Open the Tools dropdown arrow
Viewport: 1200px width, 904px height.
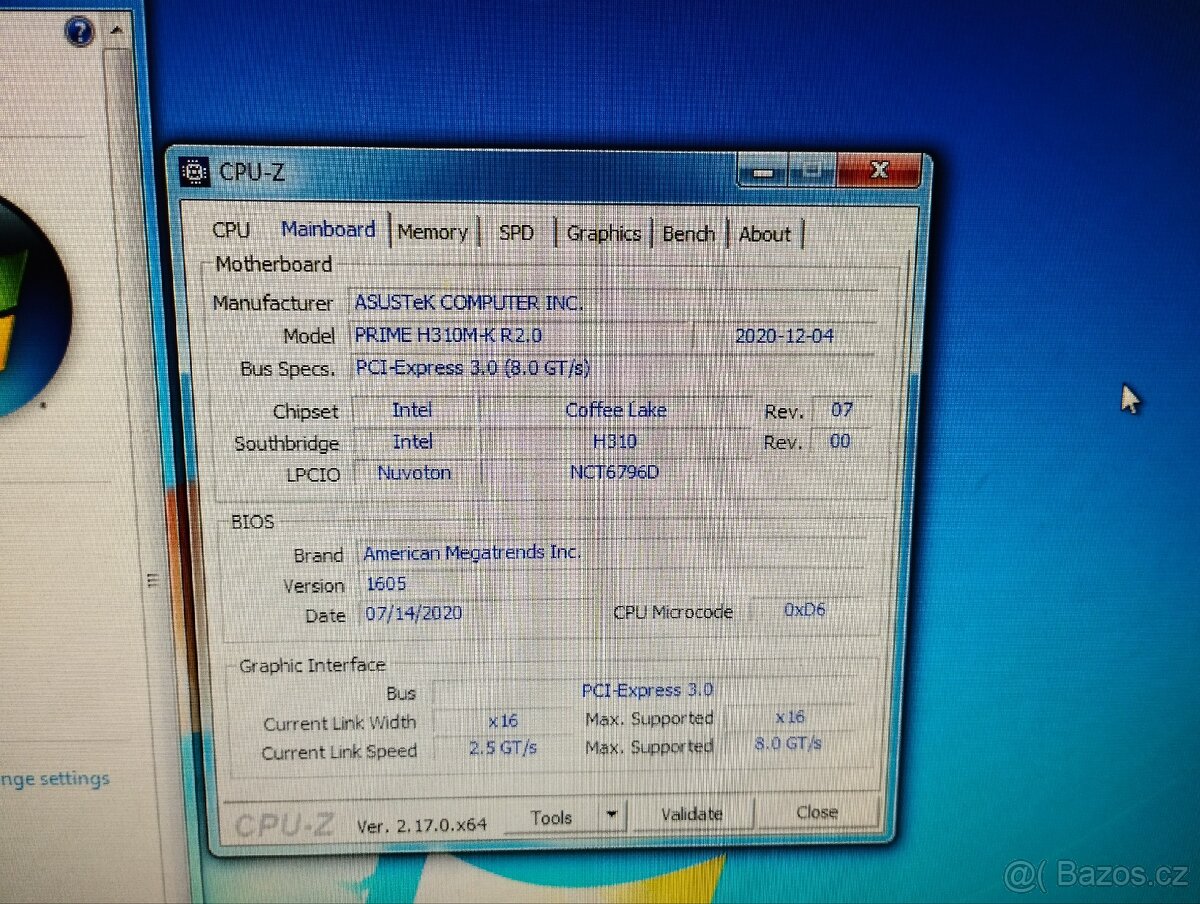(x=611, y=816)
